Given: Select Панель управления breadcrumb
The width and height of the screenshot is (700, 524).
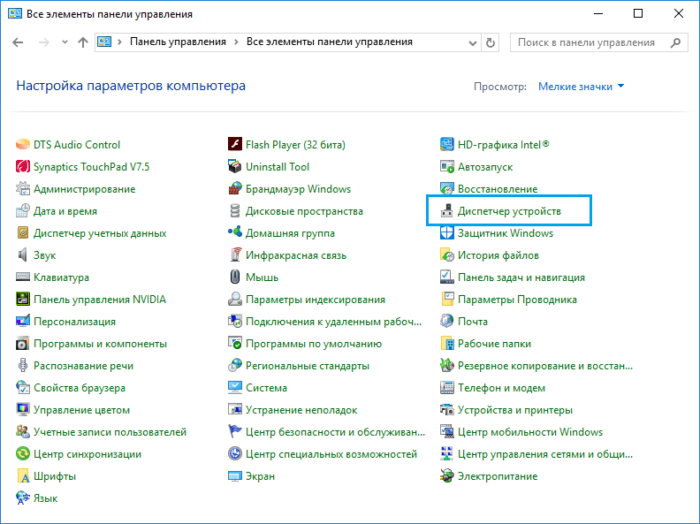Looking at the screenshot, I should click(178, 42).
